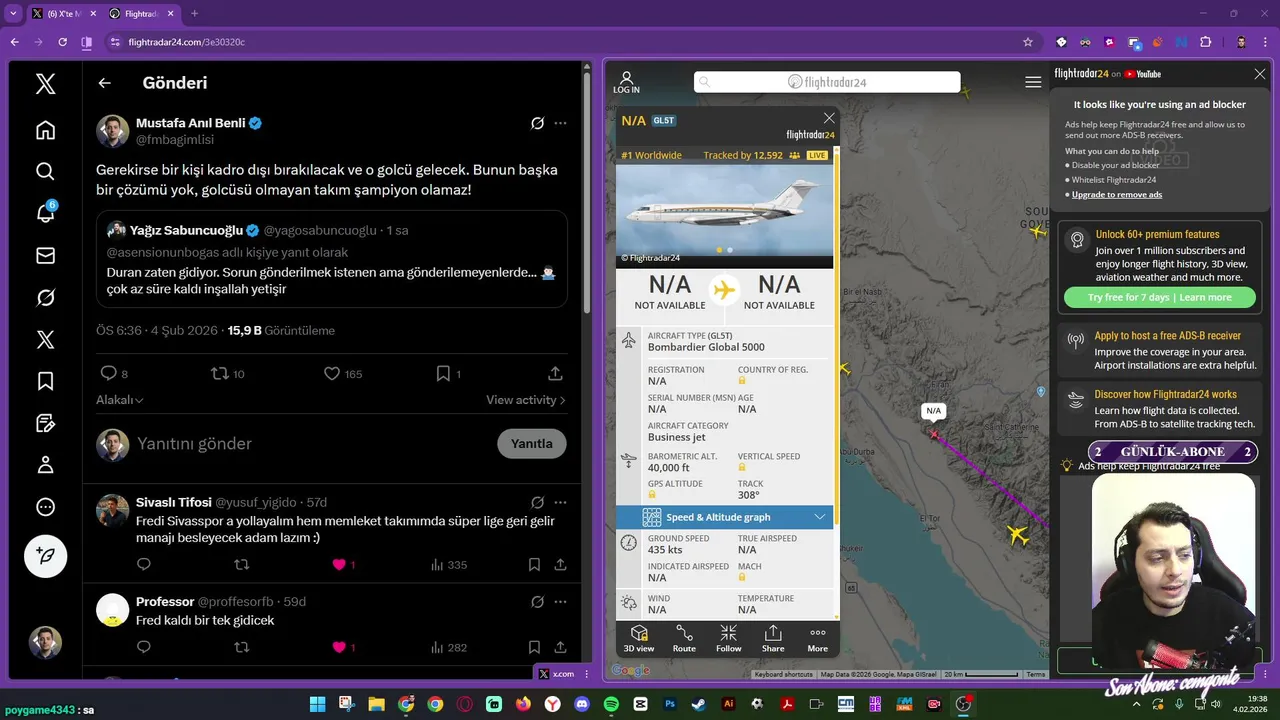Click the Yanıtla reply button
The image size is (1280, 720).
pos(532,444)
